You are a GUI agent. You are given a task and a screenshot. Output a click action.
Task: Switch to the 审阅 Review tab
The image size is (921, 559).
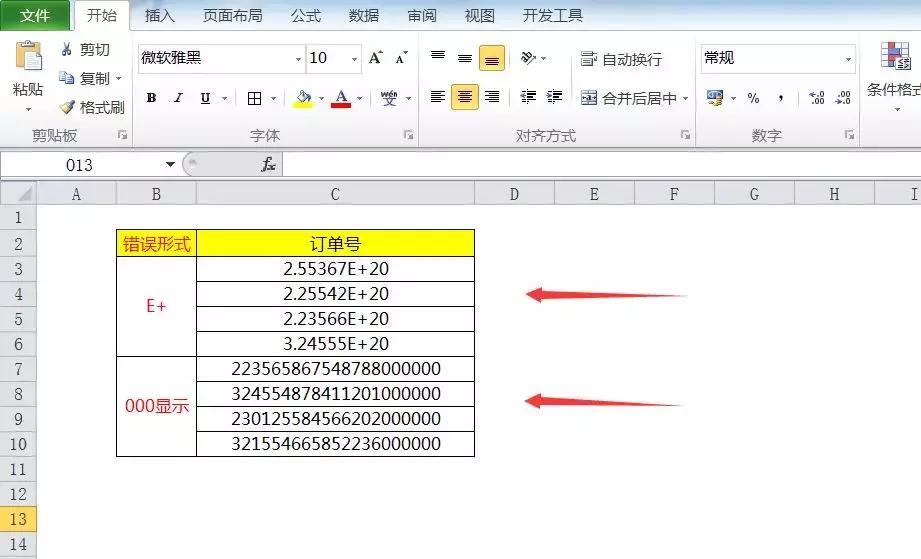(422, 15)
